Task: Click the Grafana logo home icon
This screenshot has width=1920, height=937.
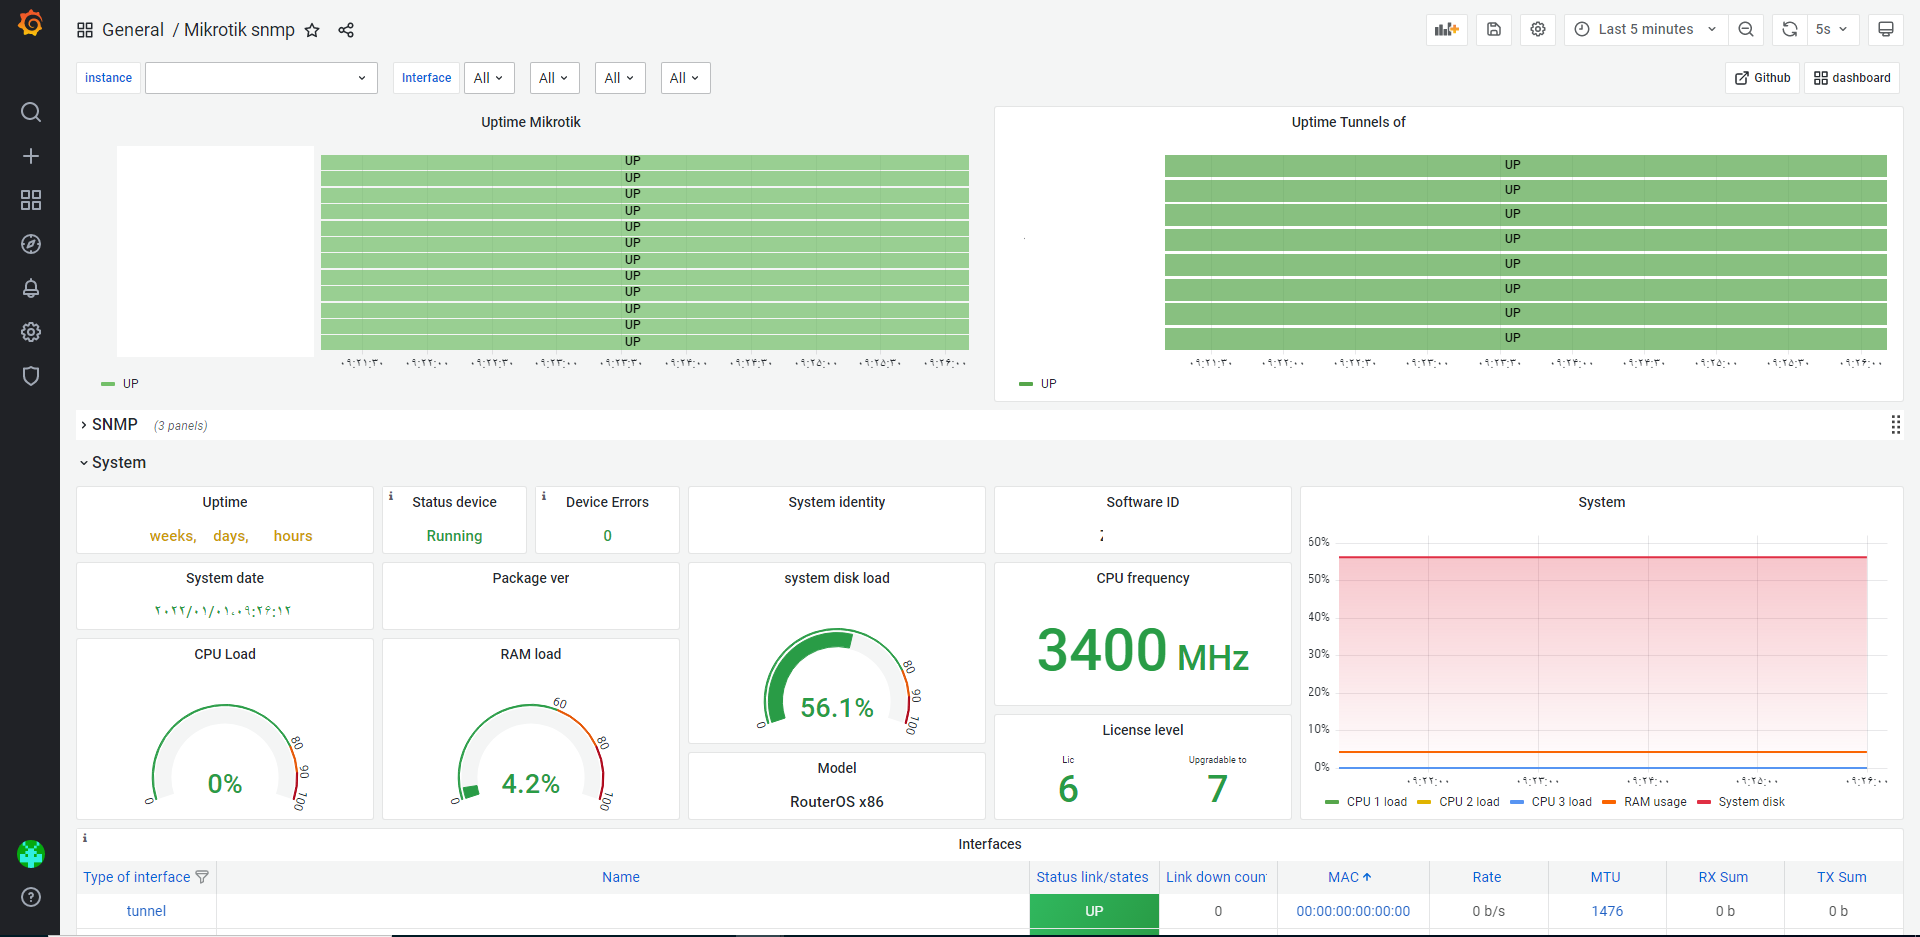Action: 30,23
